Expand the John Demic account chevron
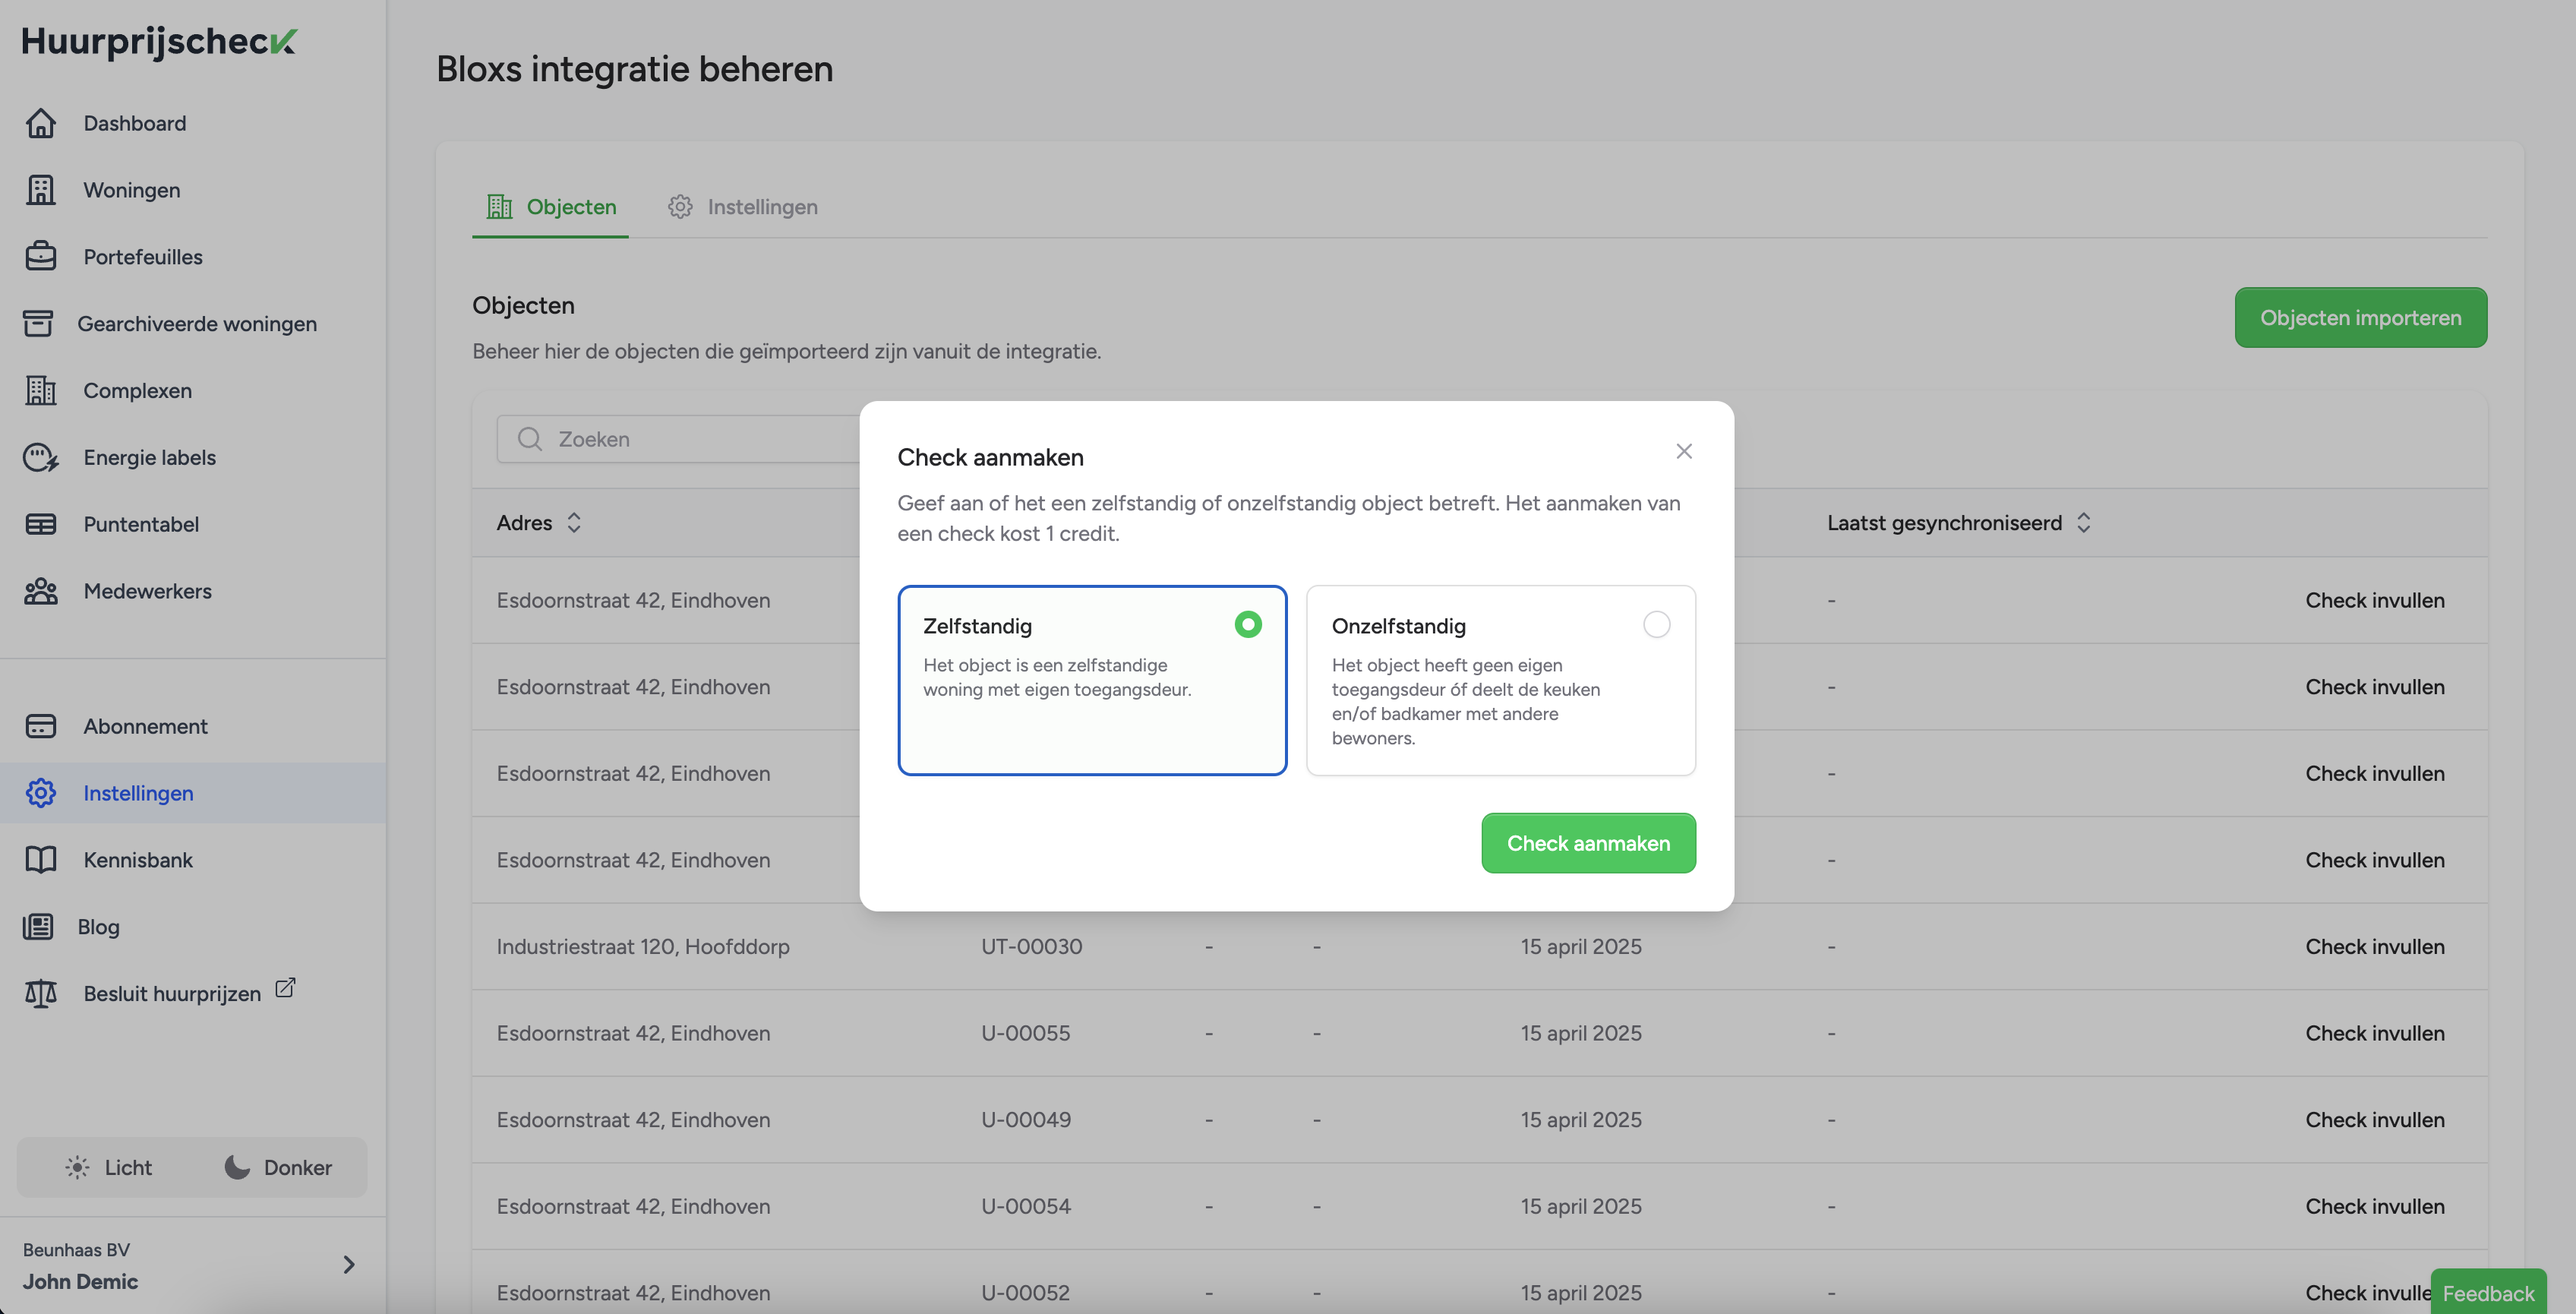 [x=349, y=1265]
